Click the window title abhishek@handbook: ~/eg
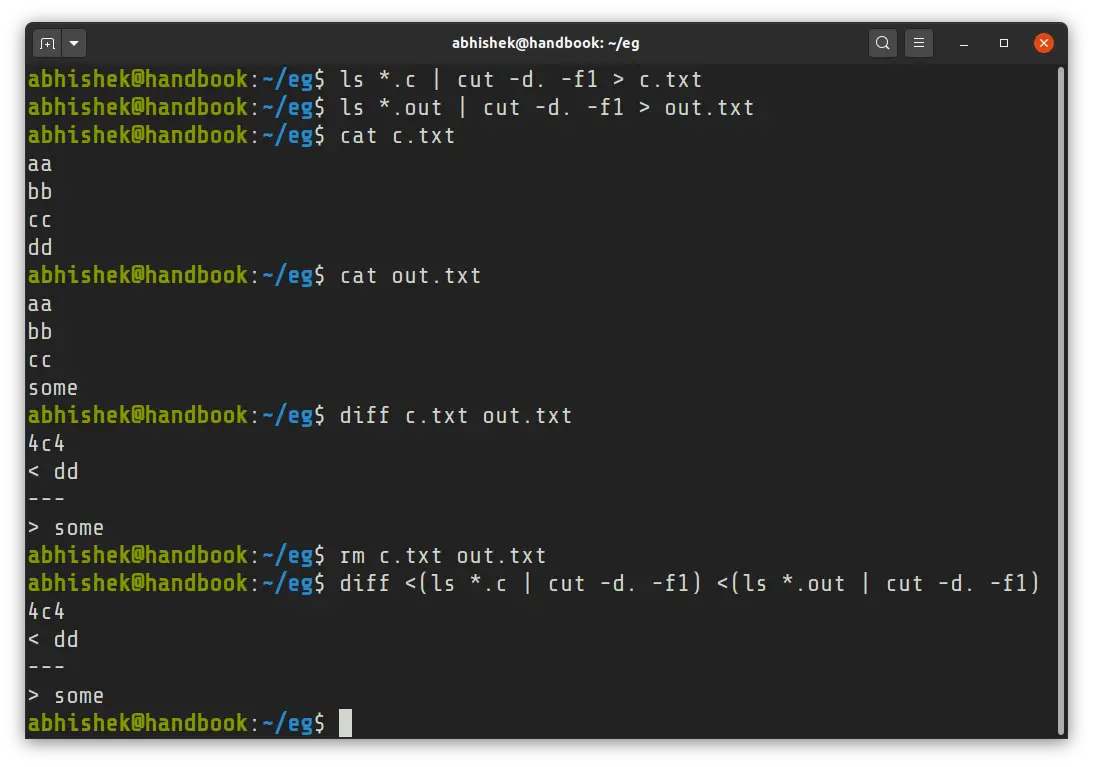 click(x=546, y=42)
